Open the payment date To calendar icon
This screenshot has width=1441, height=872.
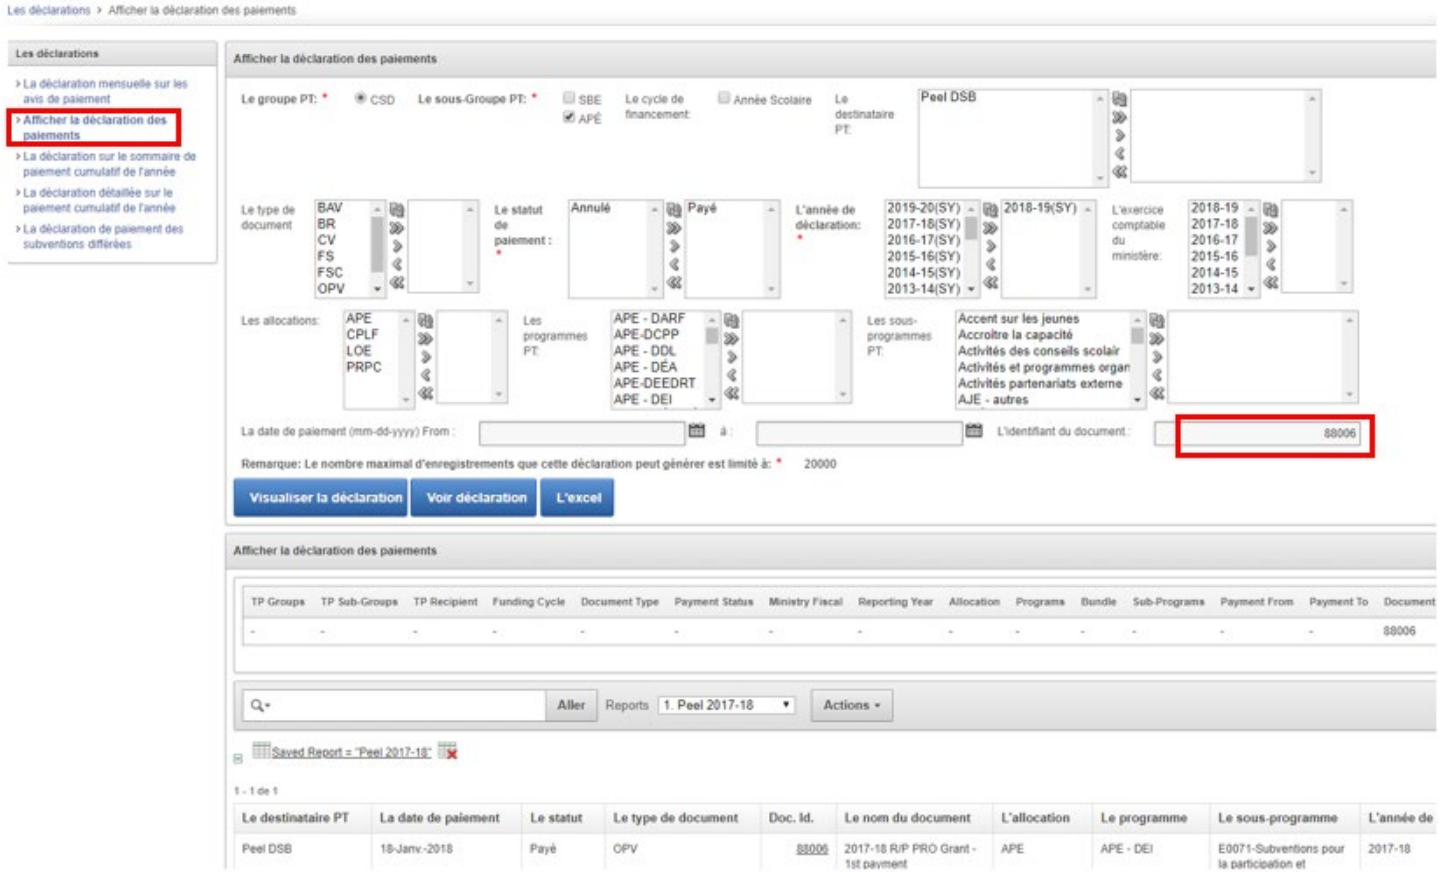pos(973,431)
